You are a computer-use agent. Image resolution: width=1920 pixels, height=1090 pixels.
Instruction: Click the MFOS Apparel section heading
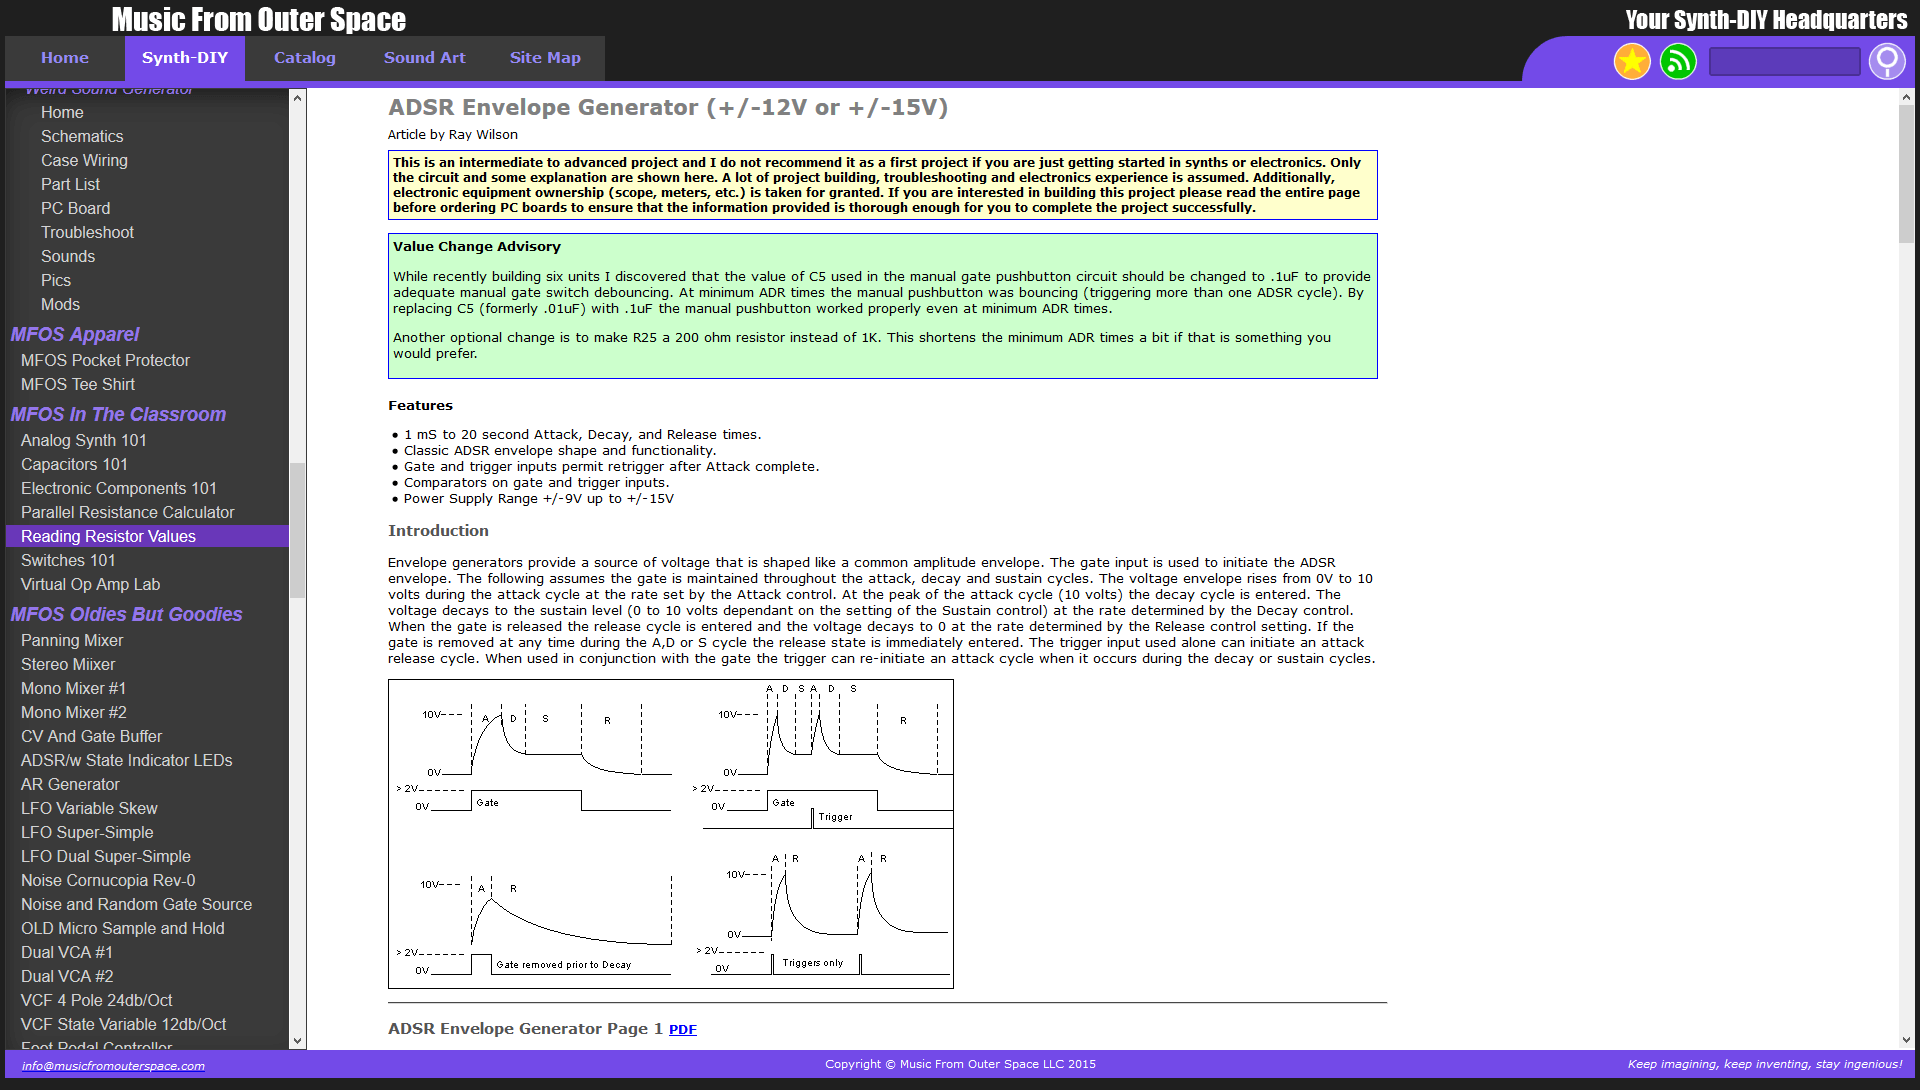pyautogui.click(x=75, y=334)
